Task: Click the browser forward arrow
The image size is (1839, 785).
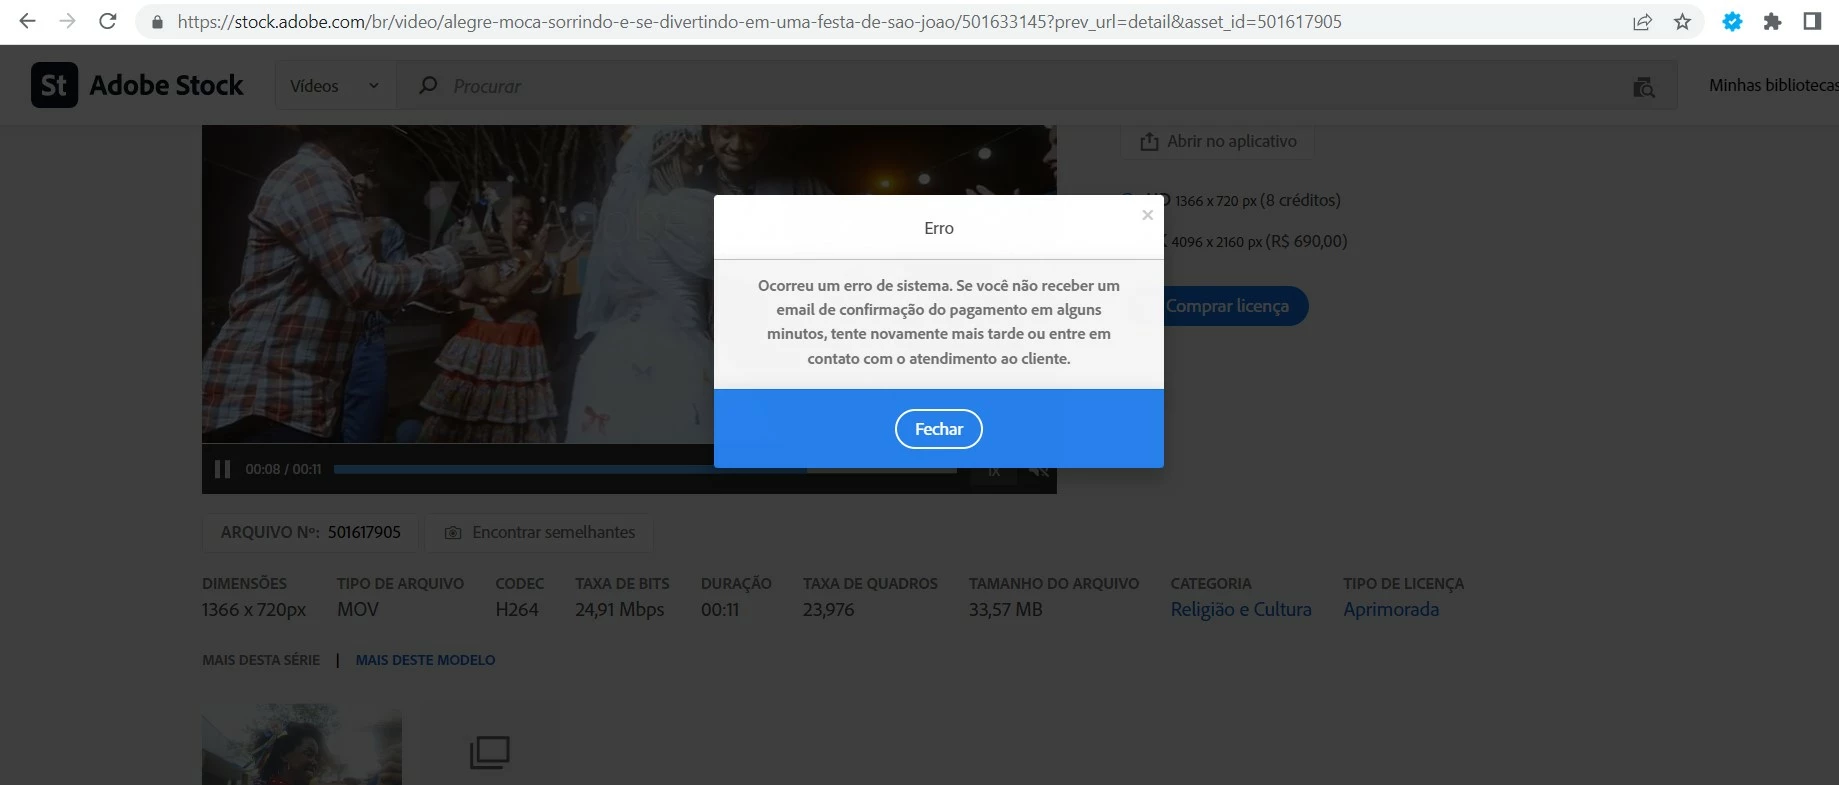Action: click(67, 21)
